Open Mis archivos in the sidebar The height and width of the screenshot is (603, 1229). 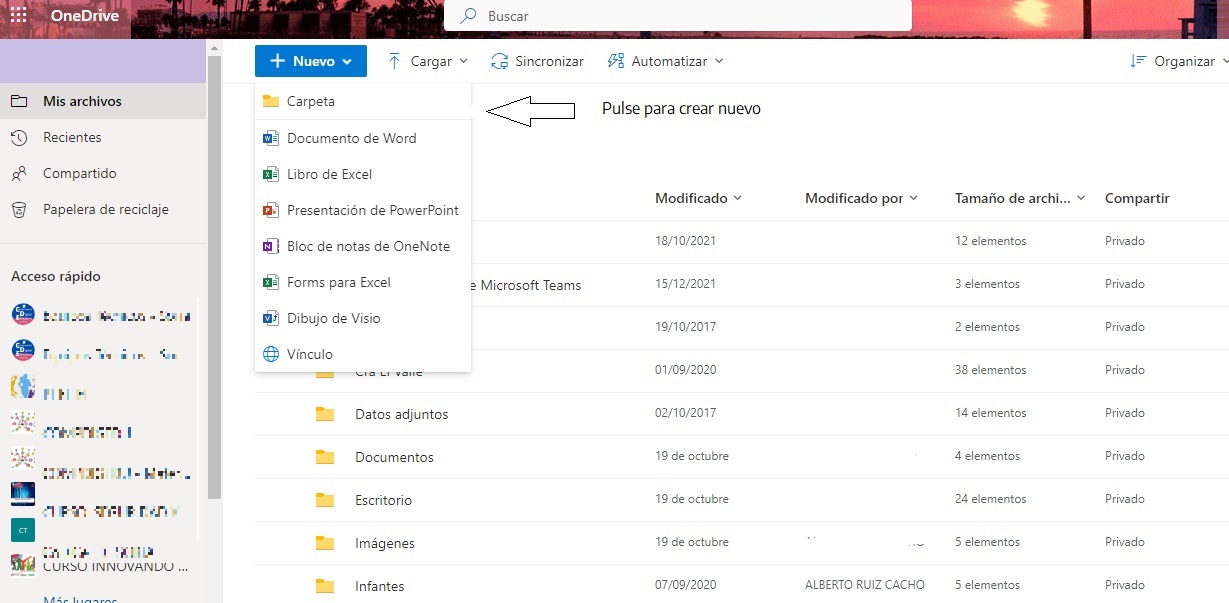(103, 101)
